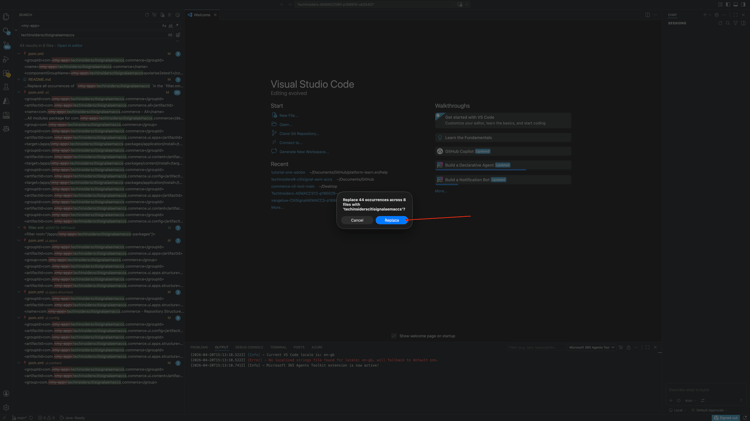Image resolution: width=750 pixels, height=421 pixels.
Task: Filter the chat Sessions list
Action: 736,23
